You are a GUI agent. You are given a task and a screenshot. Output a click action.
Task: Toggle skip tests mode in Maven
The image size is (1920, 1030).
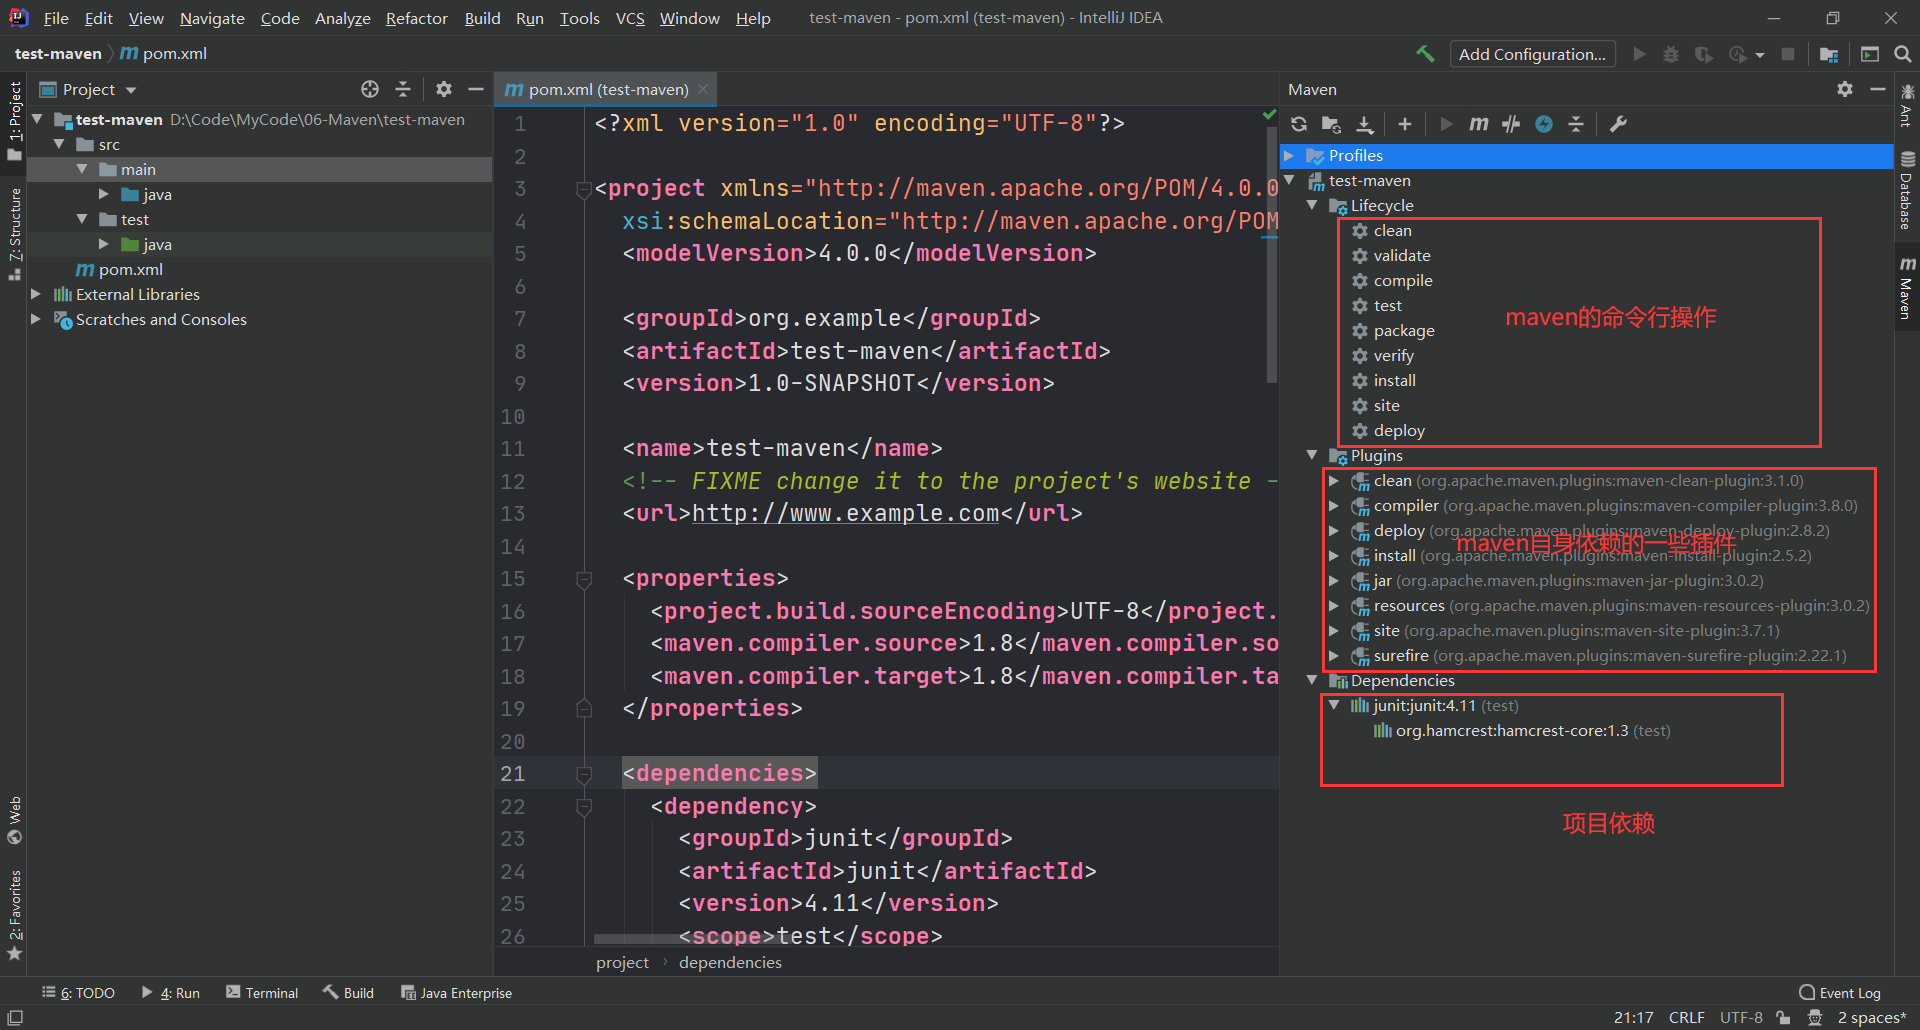(x=1544, y=124)
